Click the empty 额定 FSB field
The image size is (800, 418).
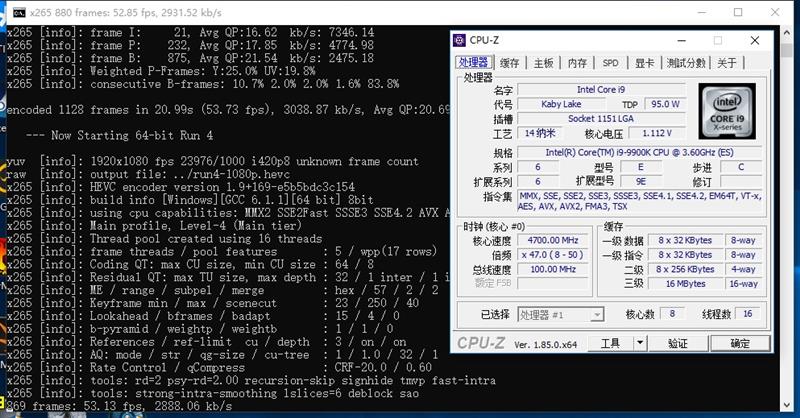click(x=553, y=283)
